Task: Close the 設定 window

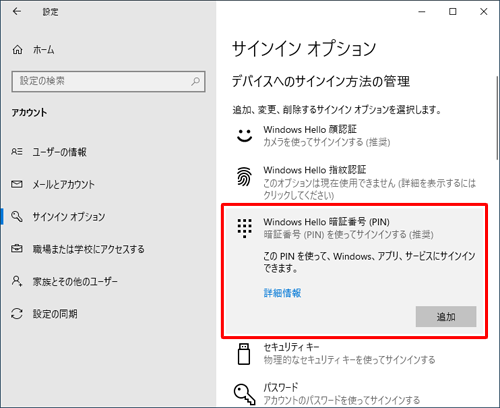Action: (484, 12)
